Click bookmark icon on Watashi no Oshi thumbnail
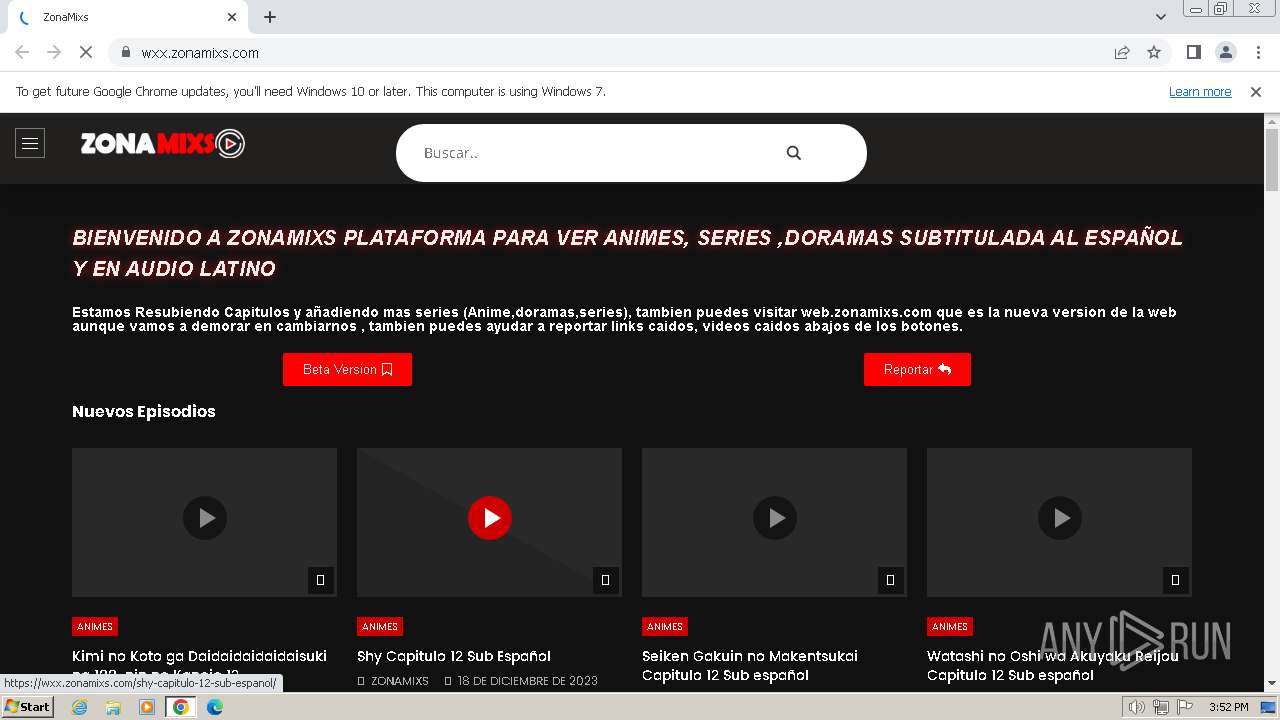The width and height of the screenshot is (1280, 720). click(1175, 580)
